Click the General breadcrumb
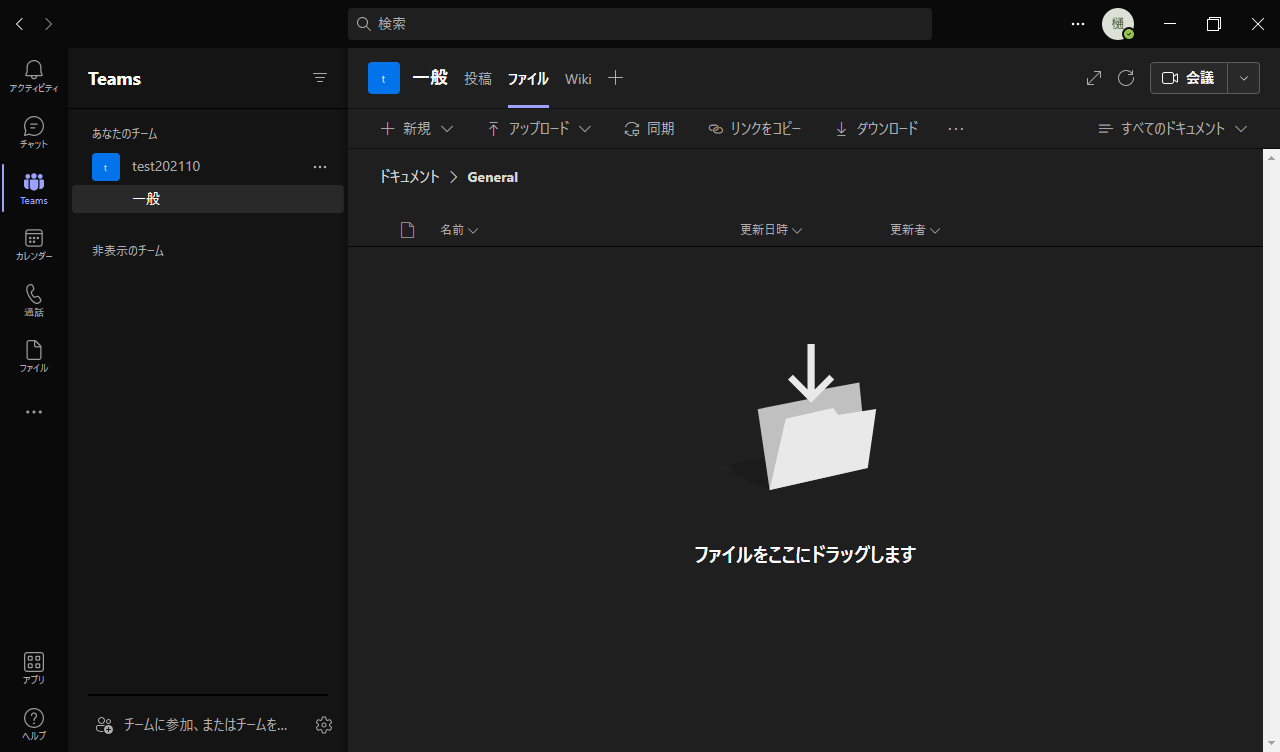Image resolution: width=1280 pixels, height=752 pixels. [493, 177]
